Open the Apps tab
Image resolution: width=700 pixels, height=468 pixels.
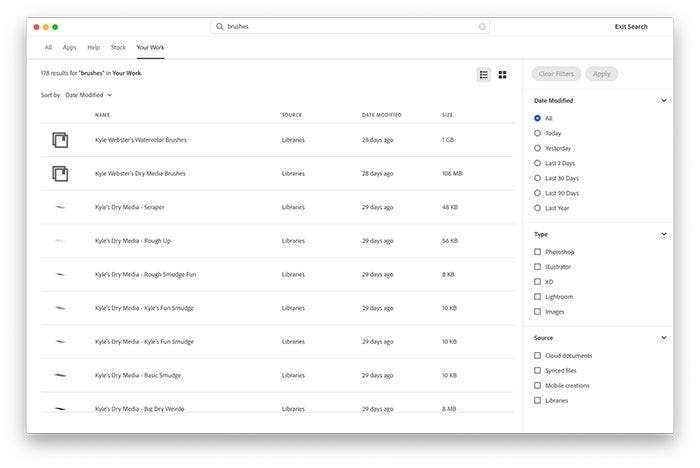(69, 47)
